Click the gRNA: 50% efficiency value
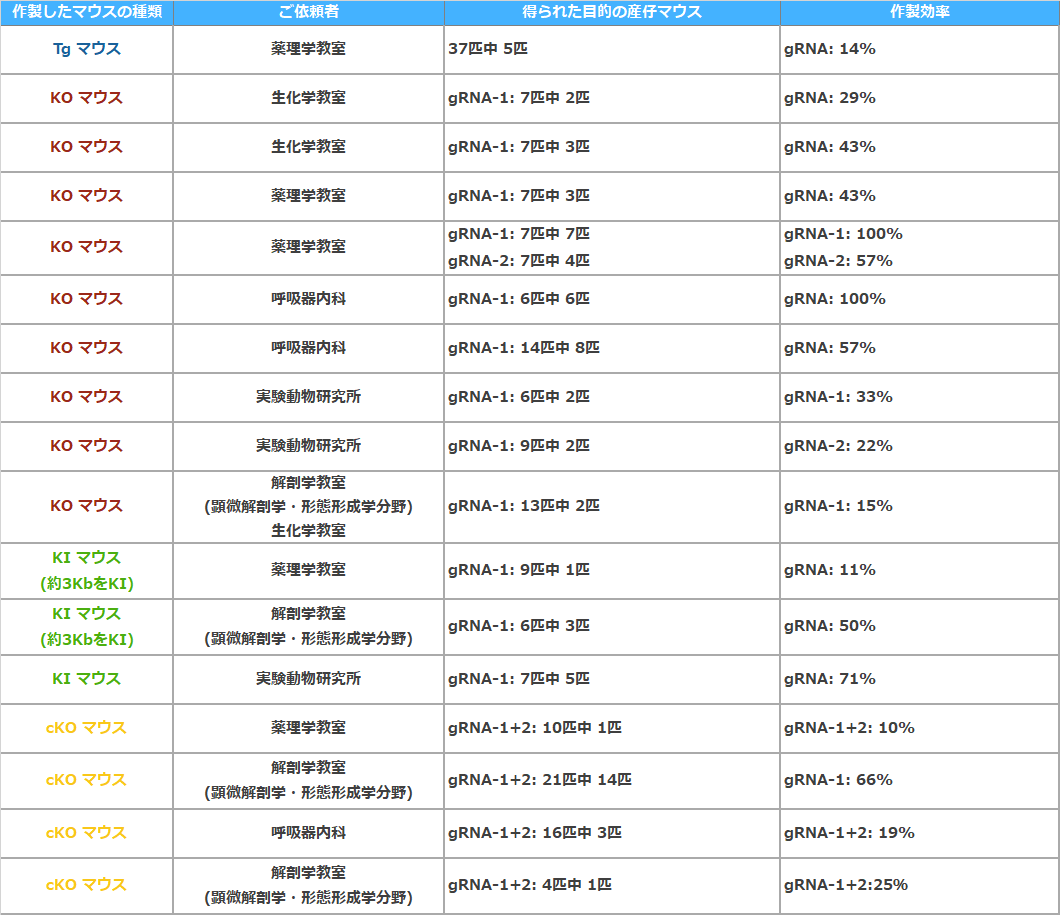 point(829,626)
